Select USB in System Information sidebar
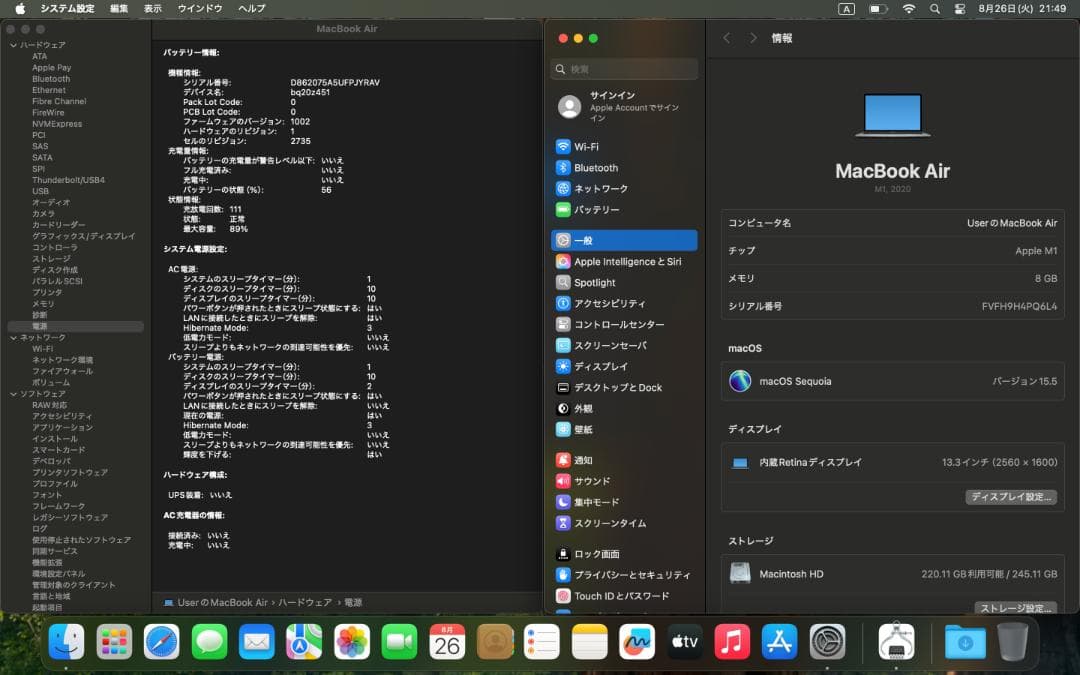1080x675 pixels. point(40,191)
